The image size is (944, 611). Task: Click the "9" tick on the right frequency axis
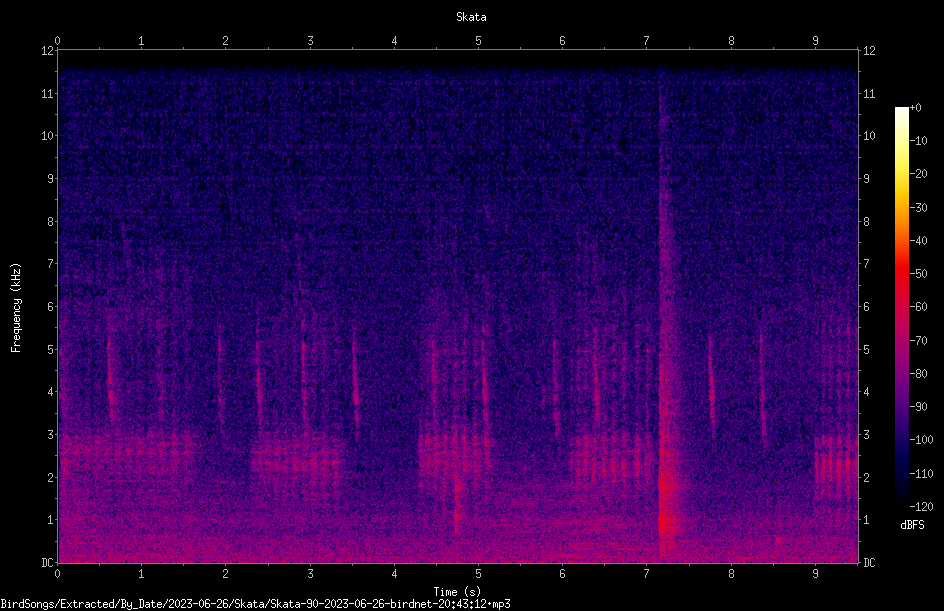(x=866, y=179)
